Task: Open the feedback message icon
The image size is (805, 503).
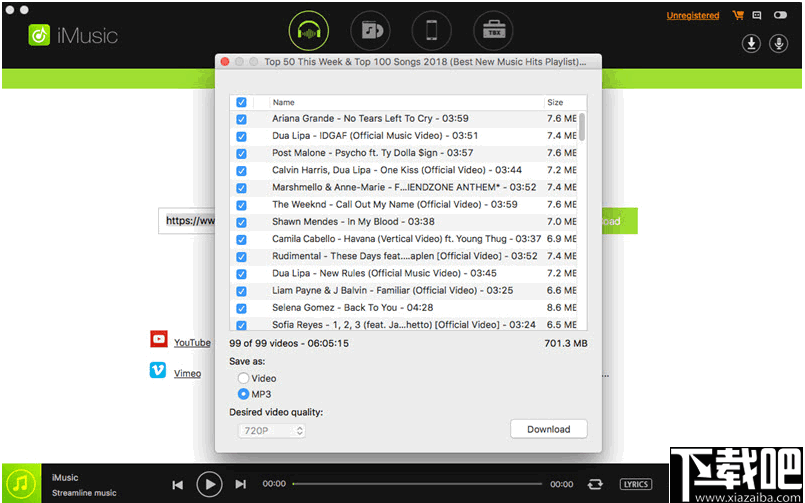Action: [757, 15]
